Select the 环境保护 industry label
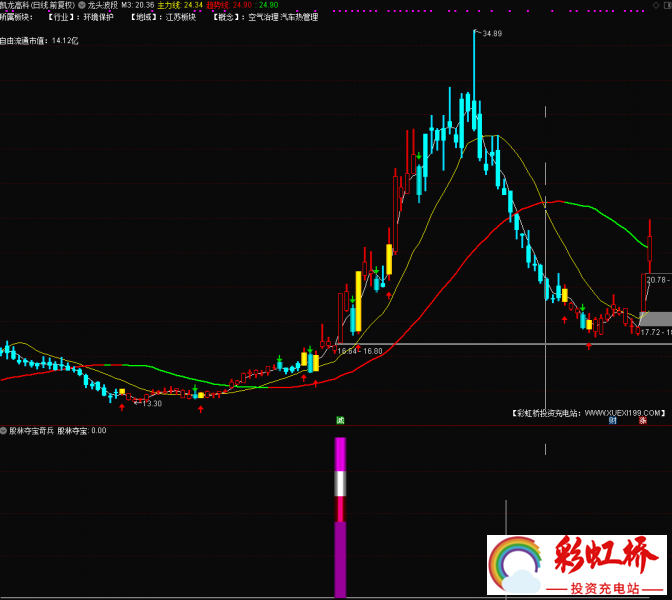The image size is (672, 600). tap(97, 17)
